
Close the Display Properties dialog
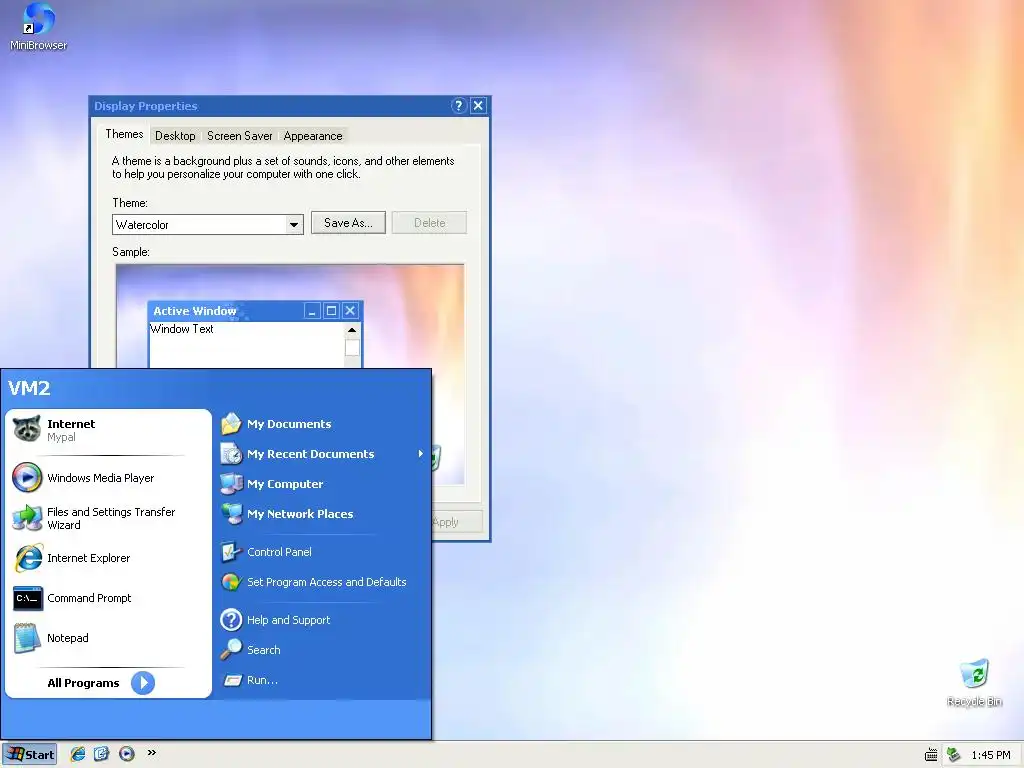click(479, 106)
